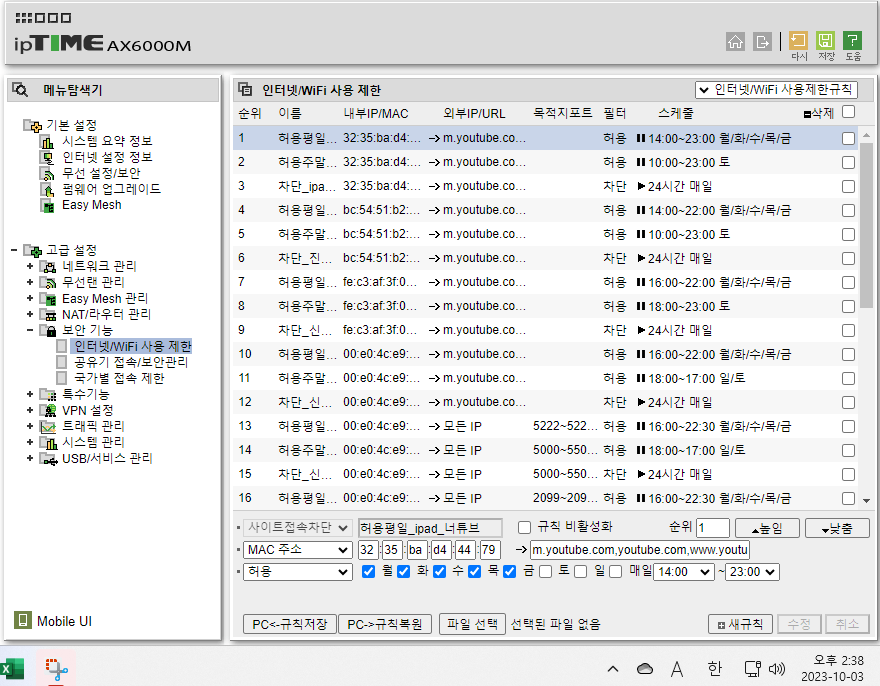Enable the 매일 (every day) checkbox

click(x=616, y=571)
